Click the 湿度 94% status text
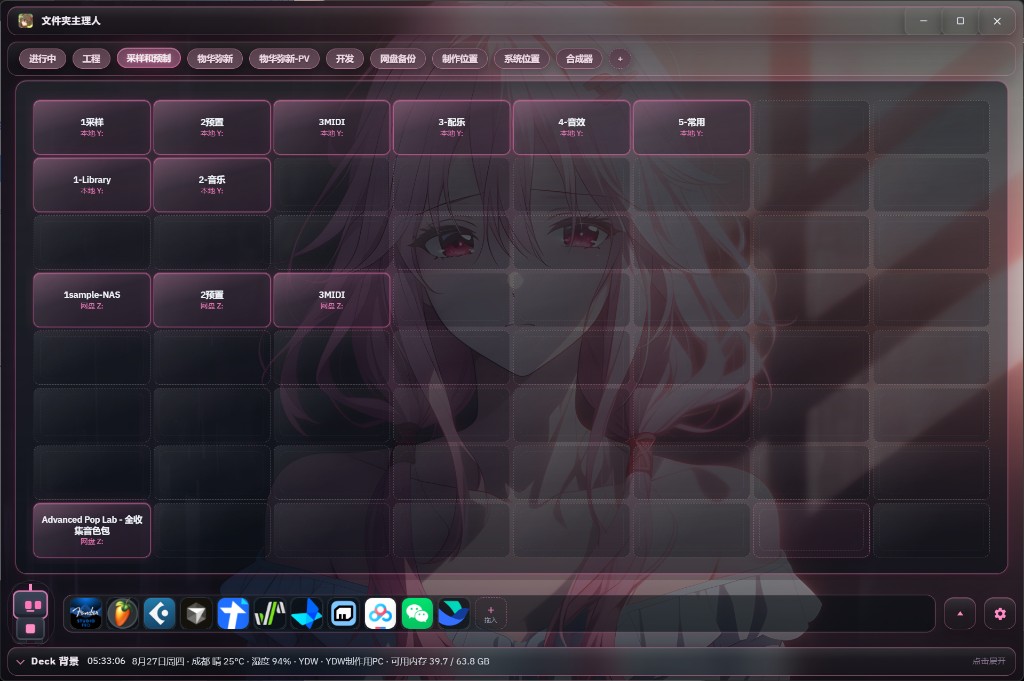This screenshot has width=1024, height=681. pyautogui.click(x=271, y=661)
